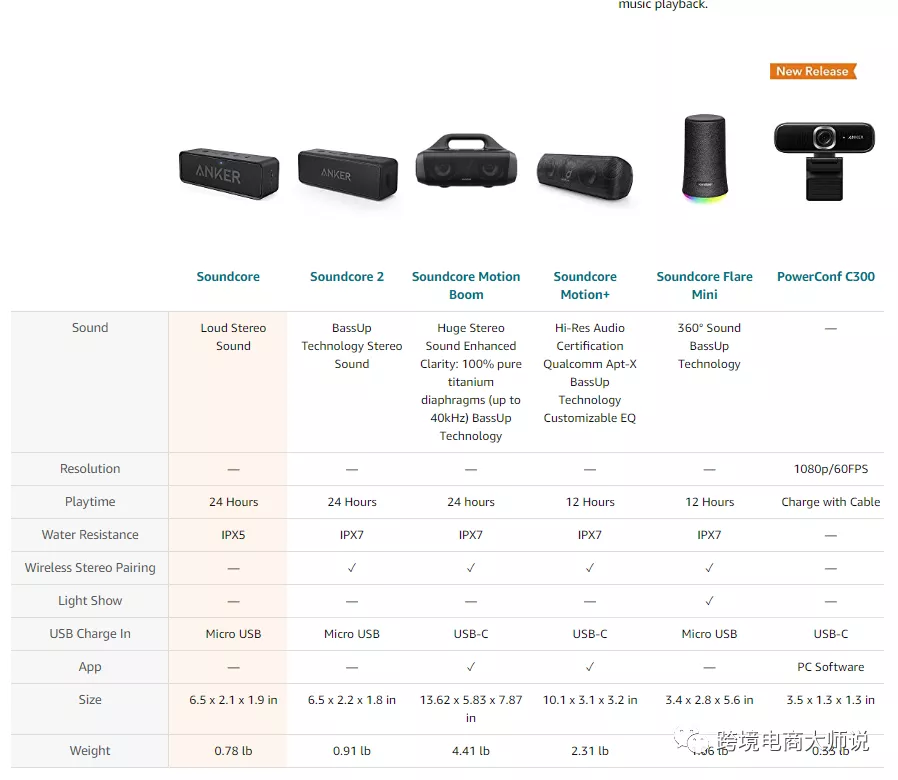Click the Soundcore 2 wireless stereo pairing checkmark

click(x=352, y=568)
